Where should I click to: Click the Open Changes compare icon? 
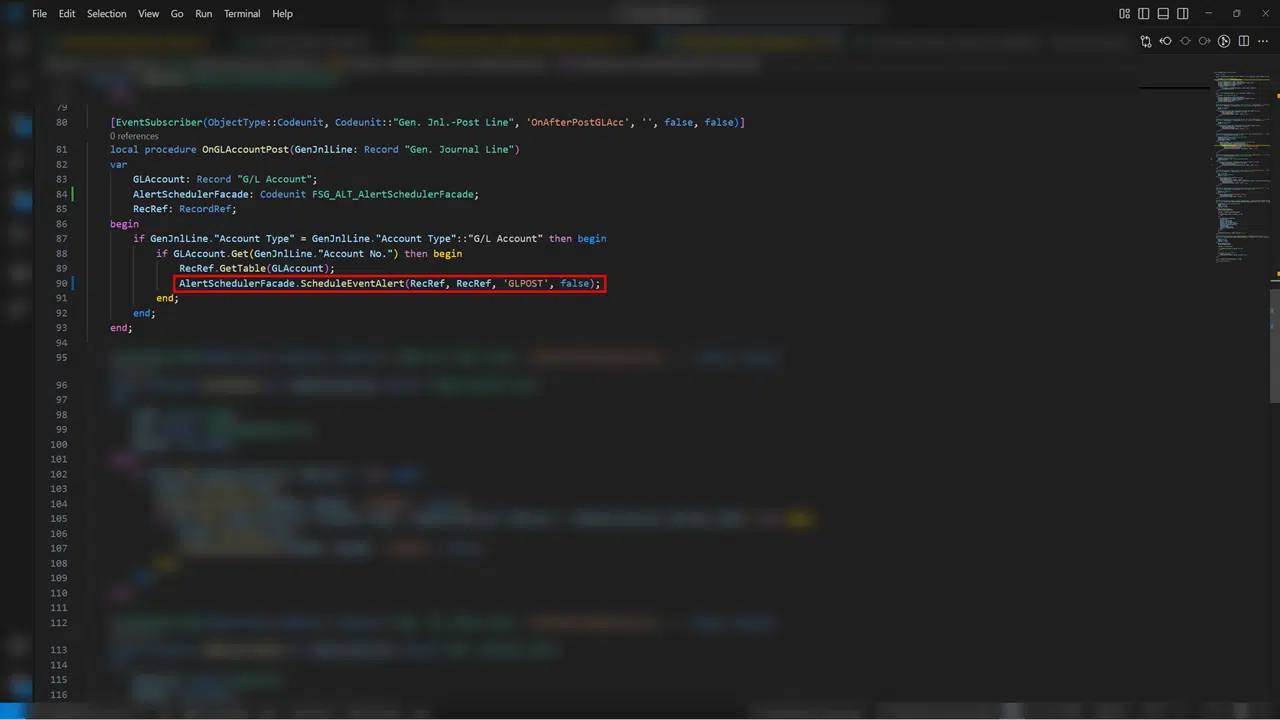click(x=1146, y=41)
